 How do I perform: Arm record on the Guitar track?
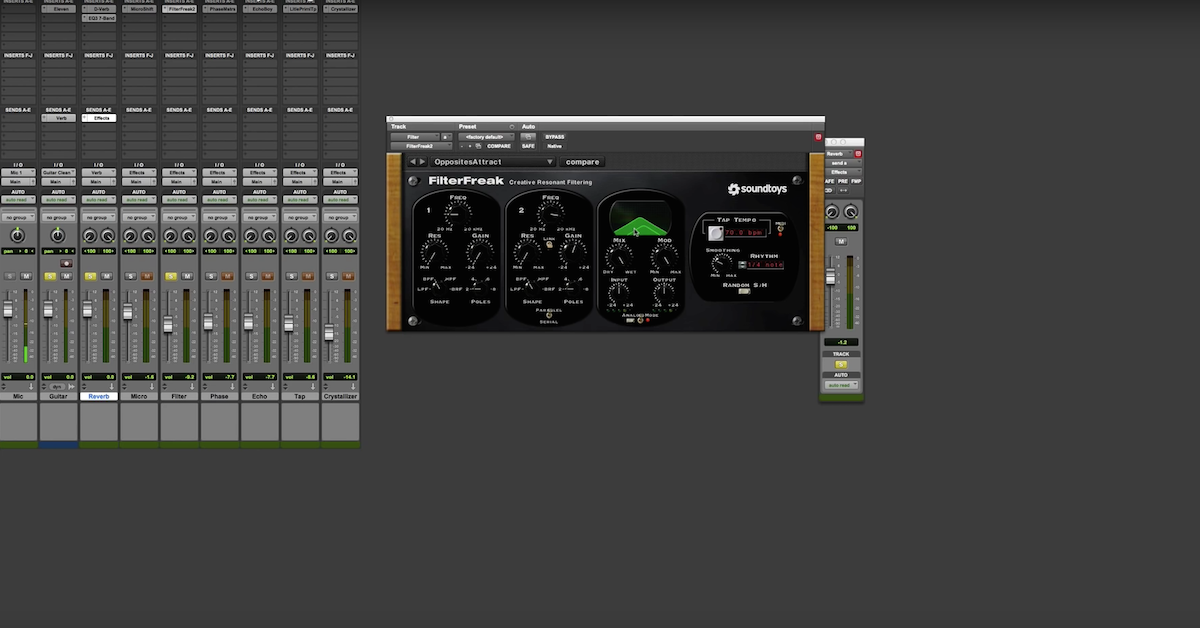[x=66, y=264]
